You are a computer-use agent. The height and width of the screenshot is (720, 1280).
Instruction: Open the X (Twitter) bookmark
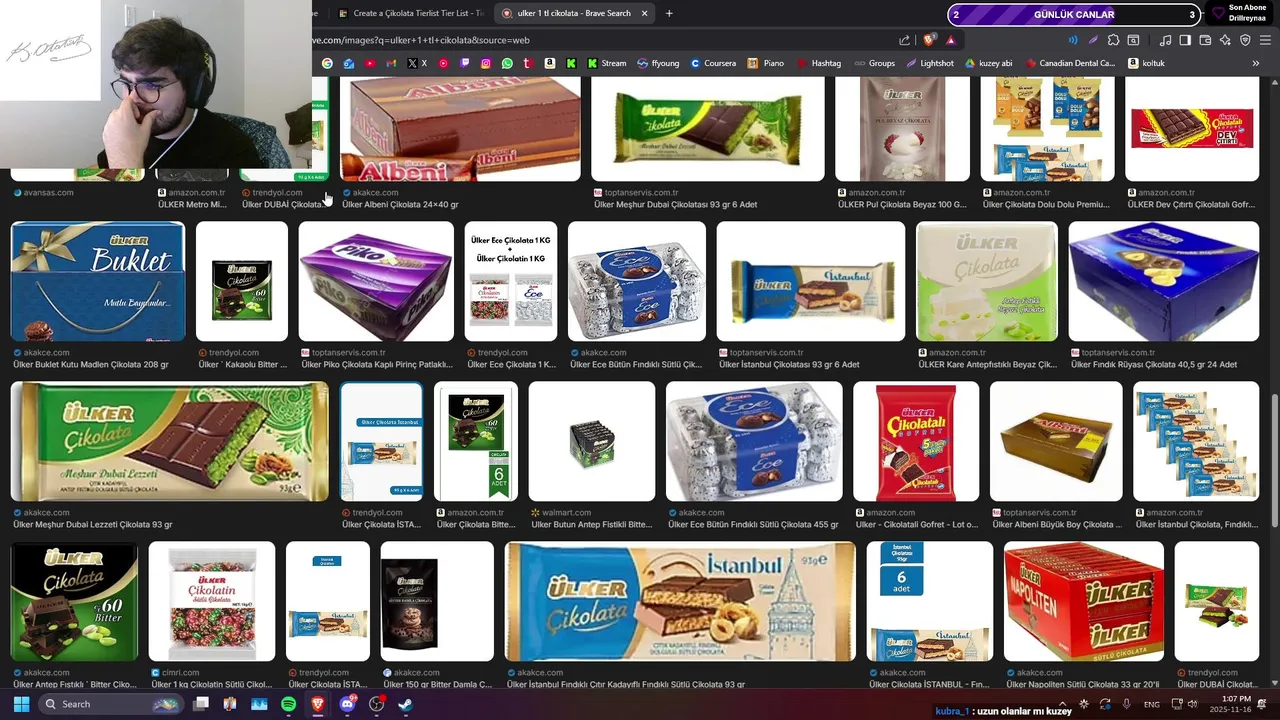(417, 63)
